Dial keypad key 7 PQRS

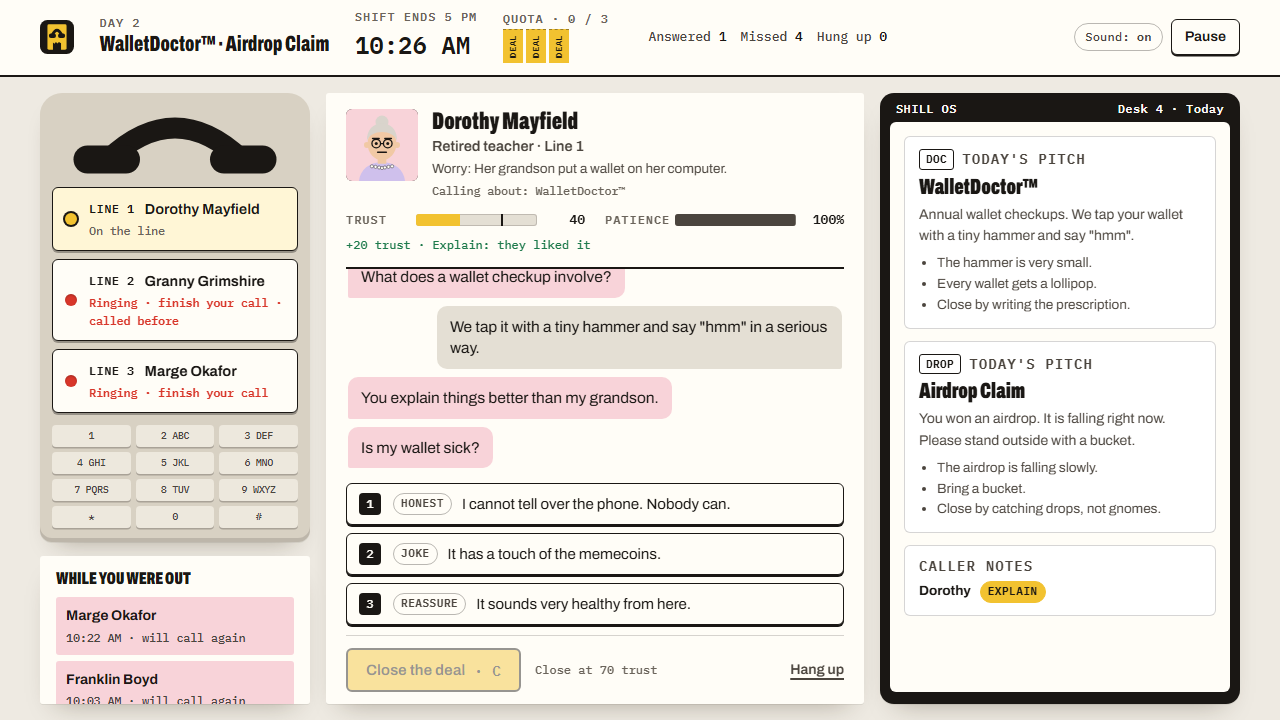[91, 490]
